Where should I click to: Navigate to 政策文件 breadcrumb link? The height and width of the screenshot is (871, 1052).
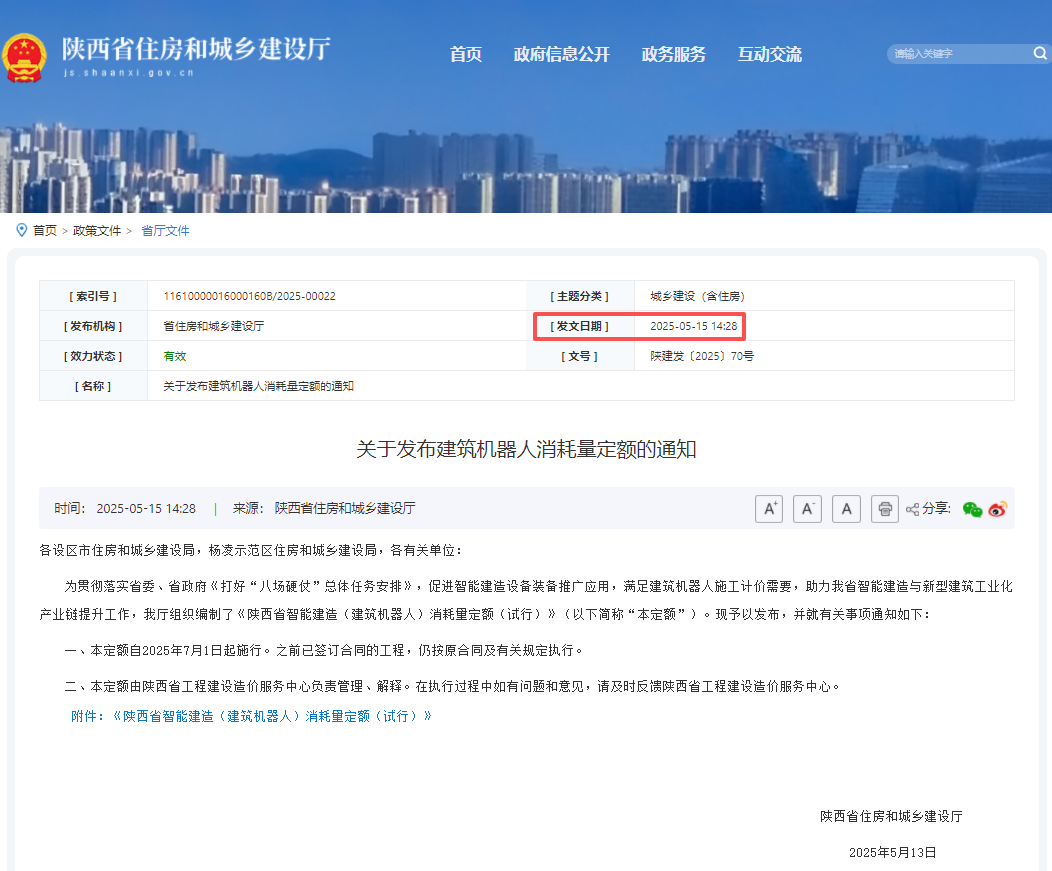97,231
